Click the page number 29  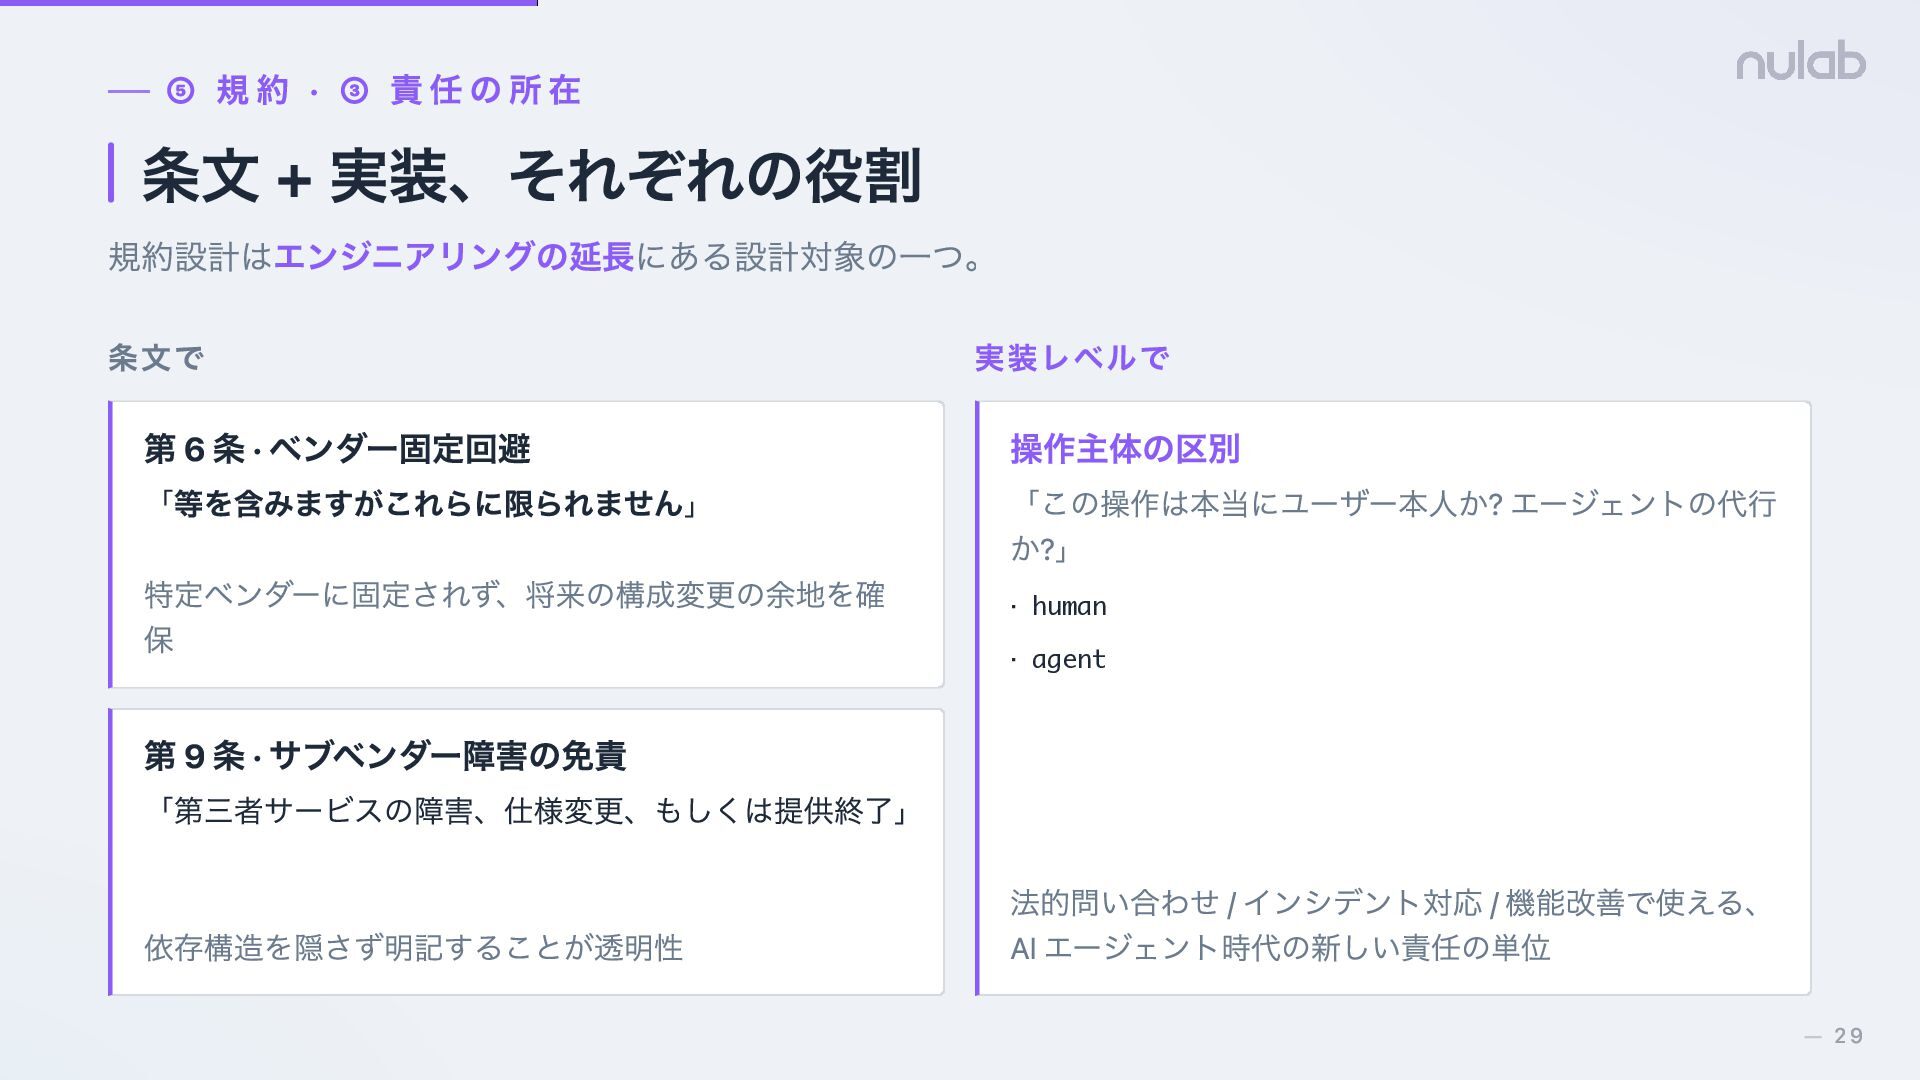1848,1036
